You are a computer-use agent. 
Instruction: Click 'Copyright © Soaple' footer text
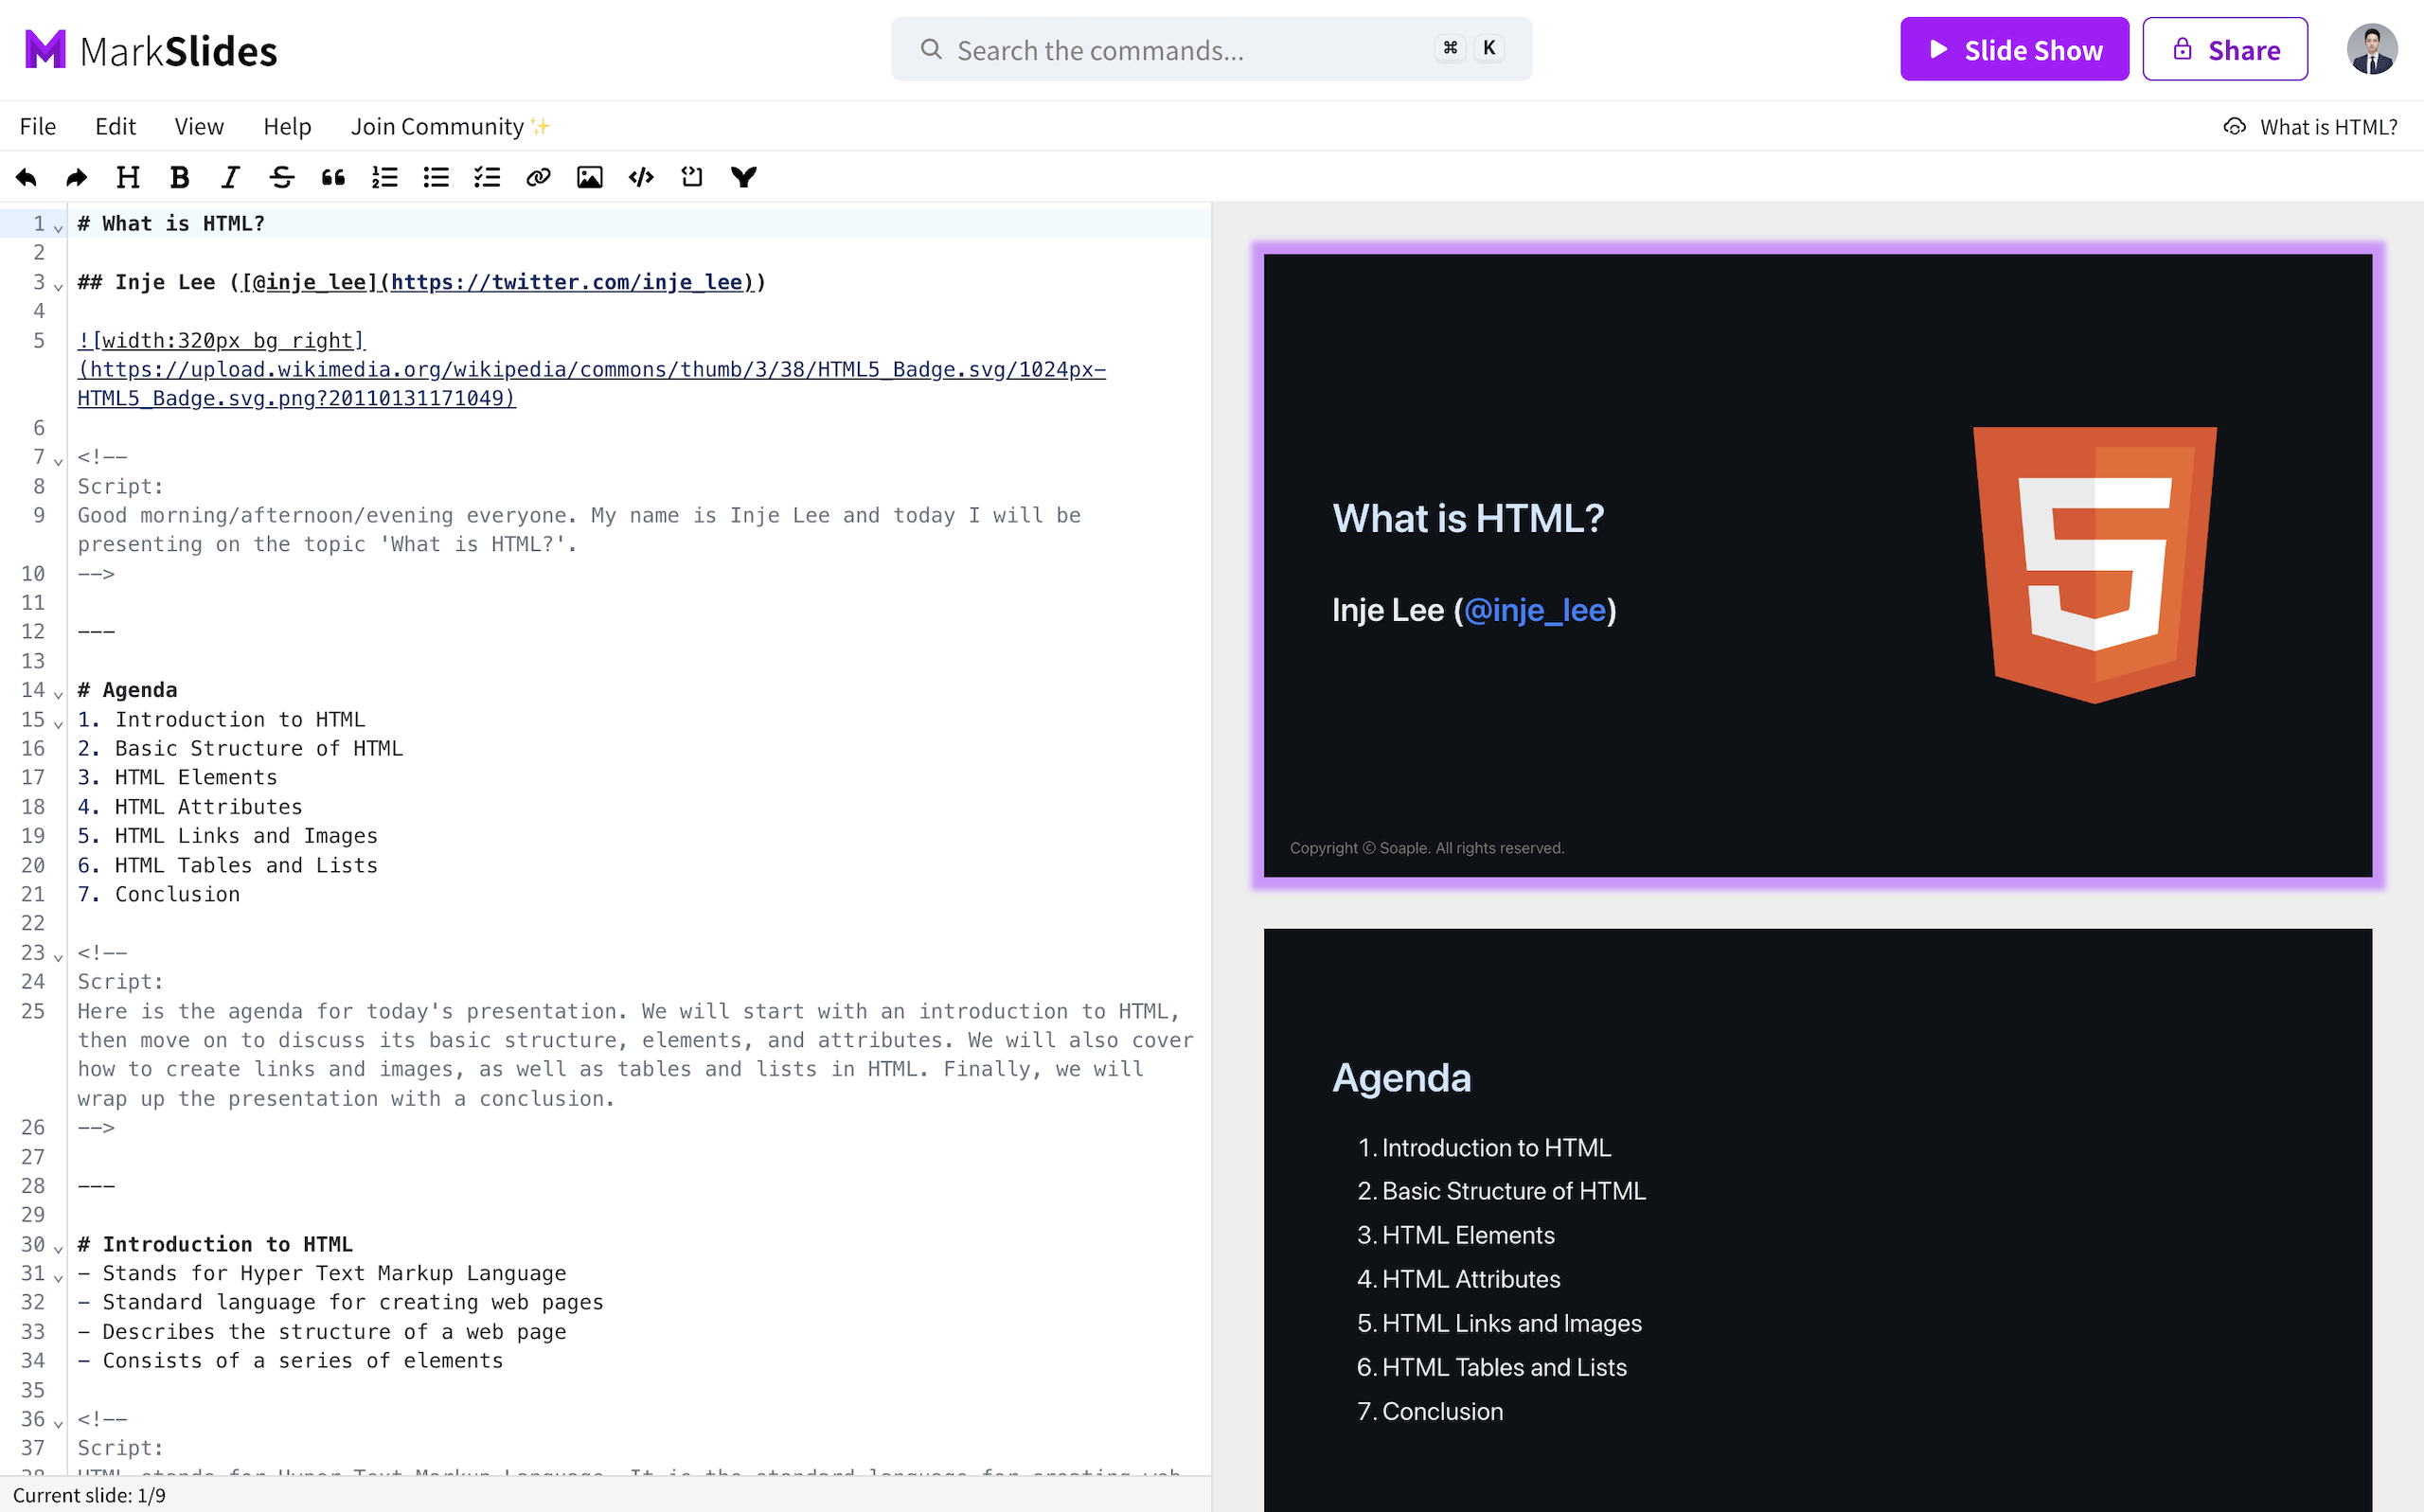[1427, 848]
